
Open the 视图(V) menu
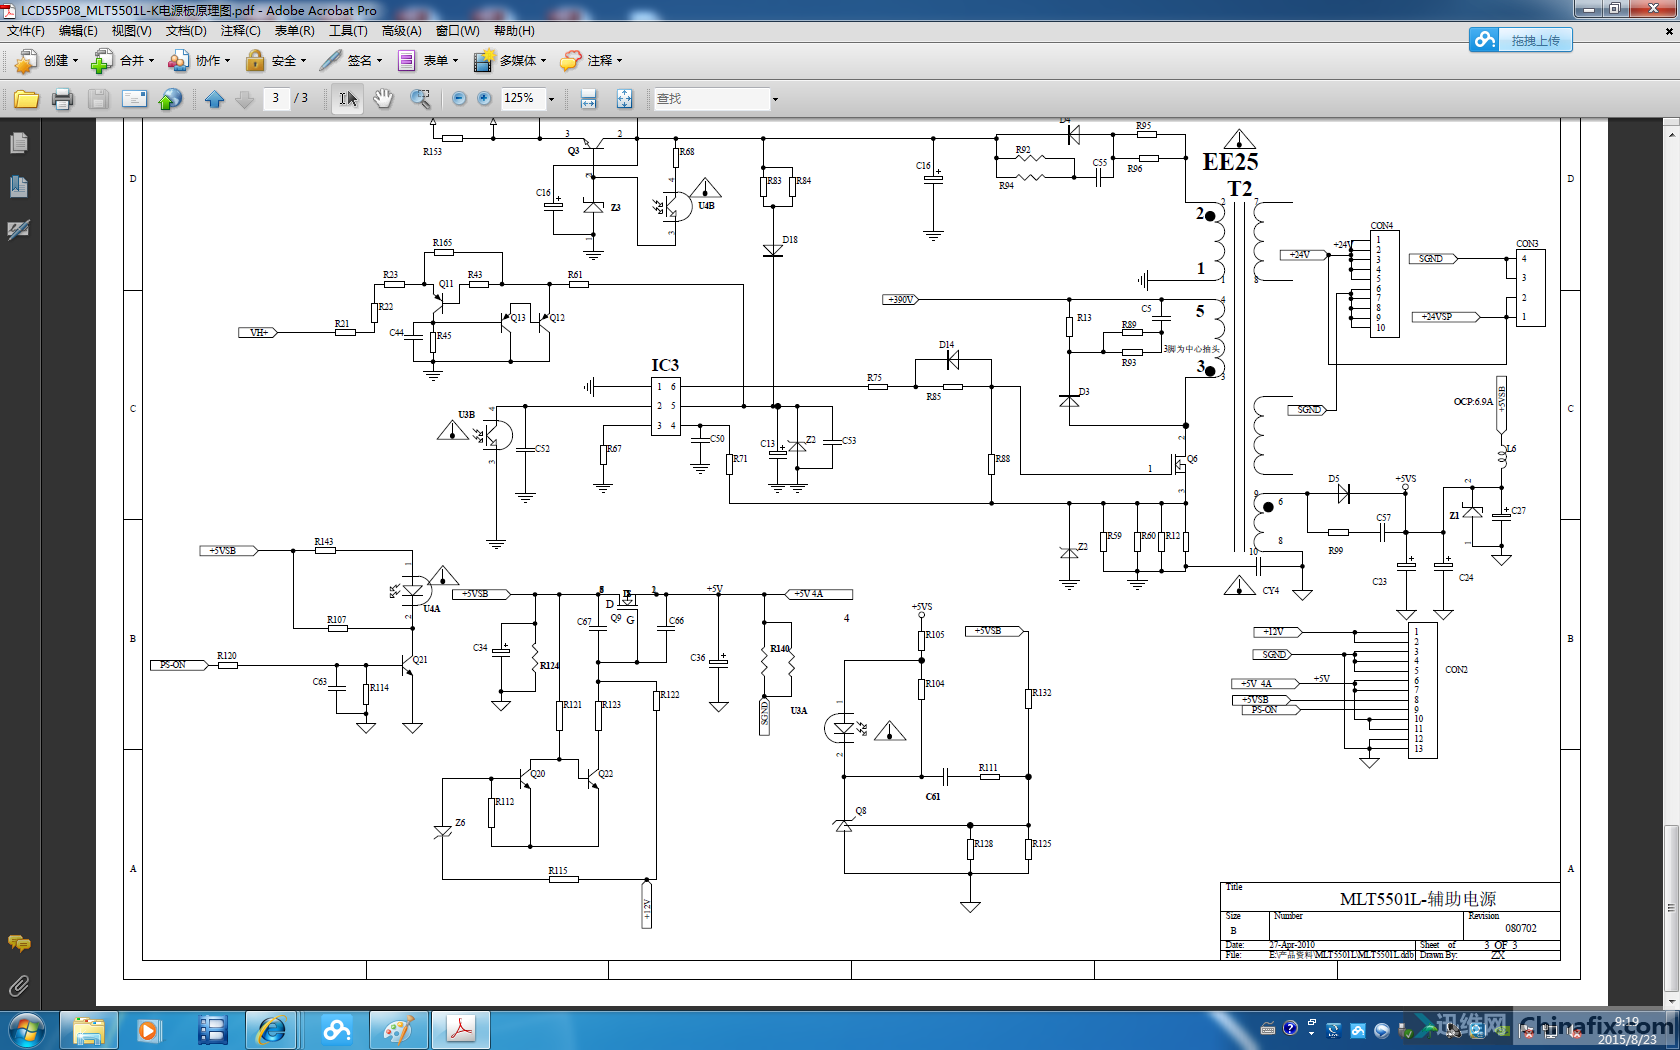point(131,31)
